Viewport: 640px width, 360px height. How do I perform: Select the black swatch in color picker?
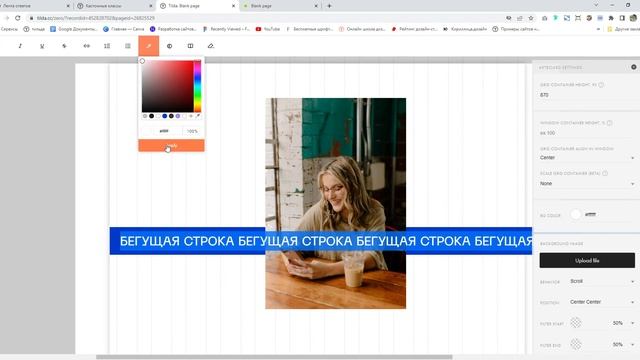[x=151, y=116]
